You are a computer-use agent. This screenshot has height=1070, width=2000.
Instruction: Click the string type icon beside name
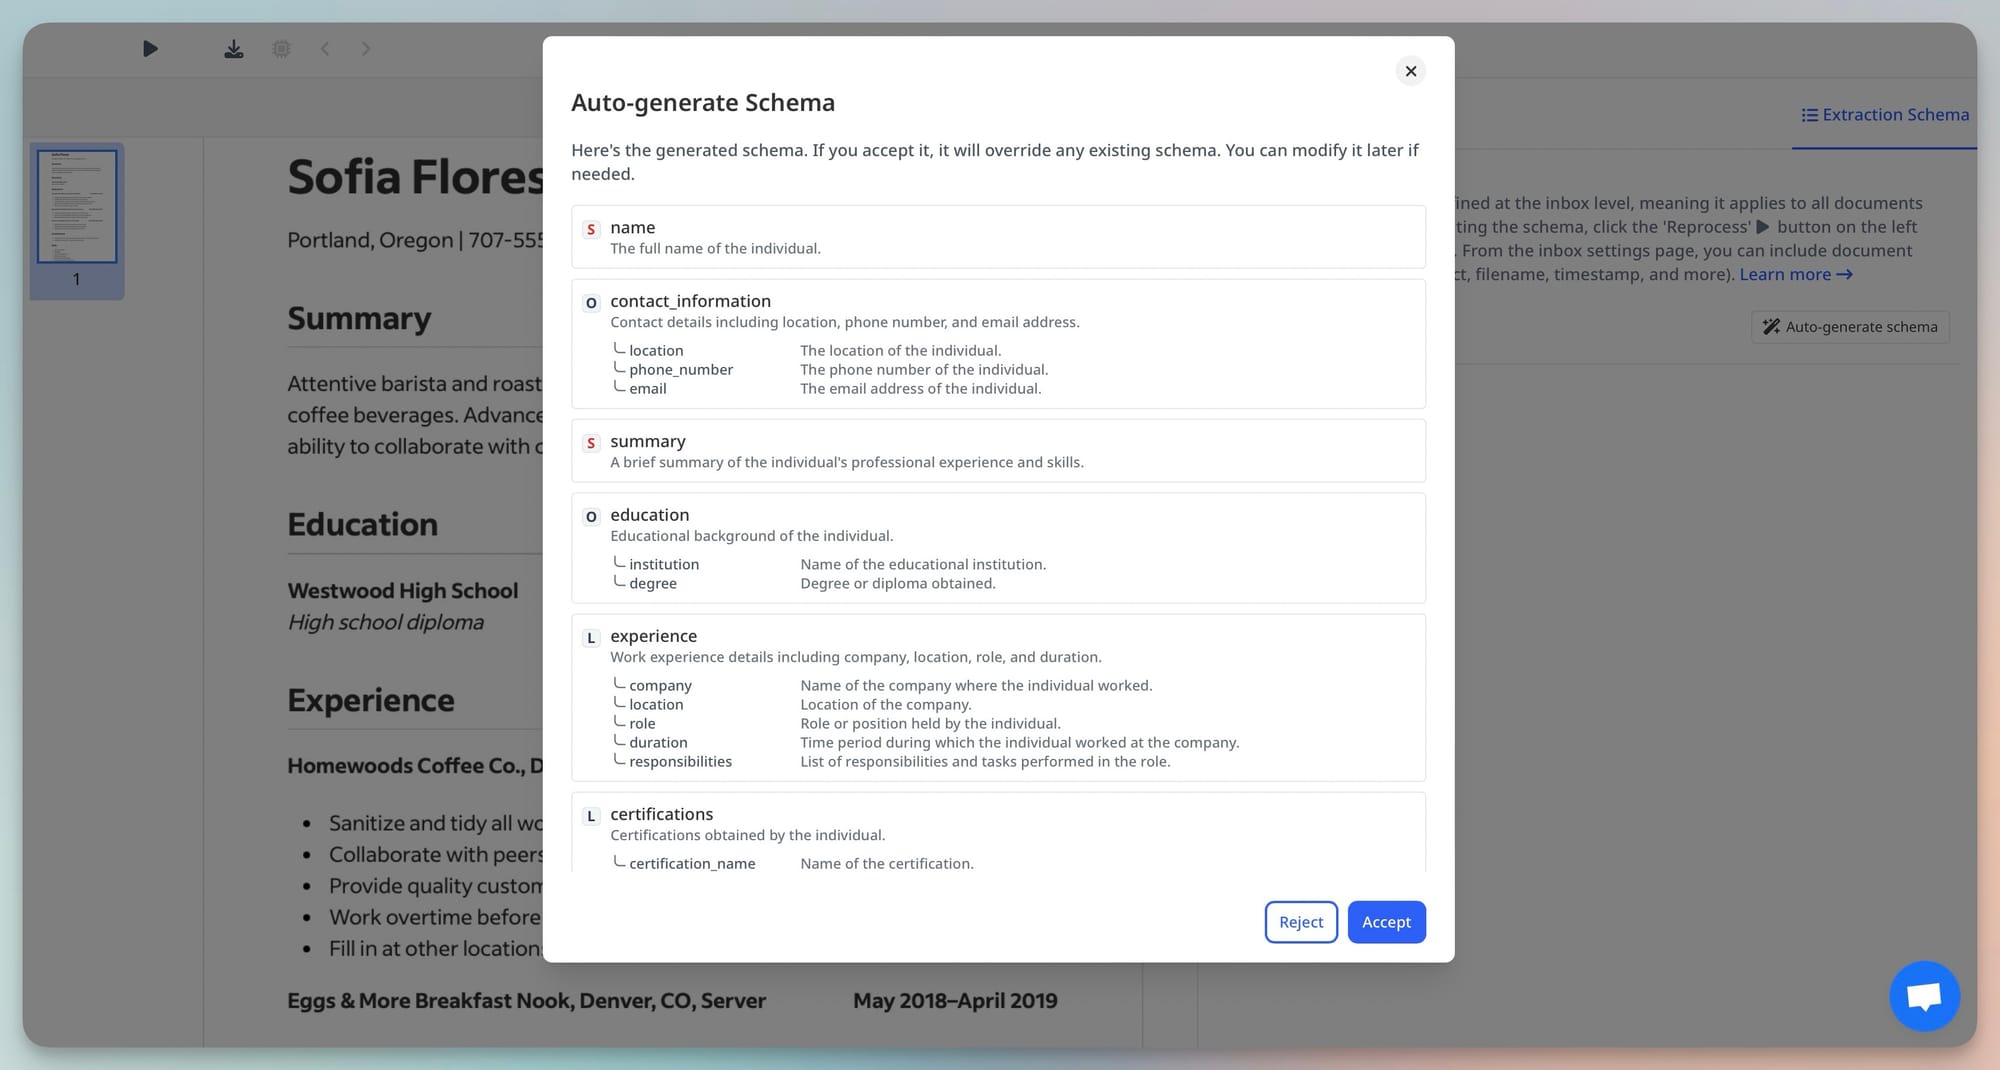point(591,229)
